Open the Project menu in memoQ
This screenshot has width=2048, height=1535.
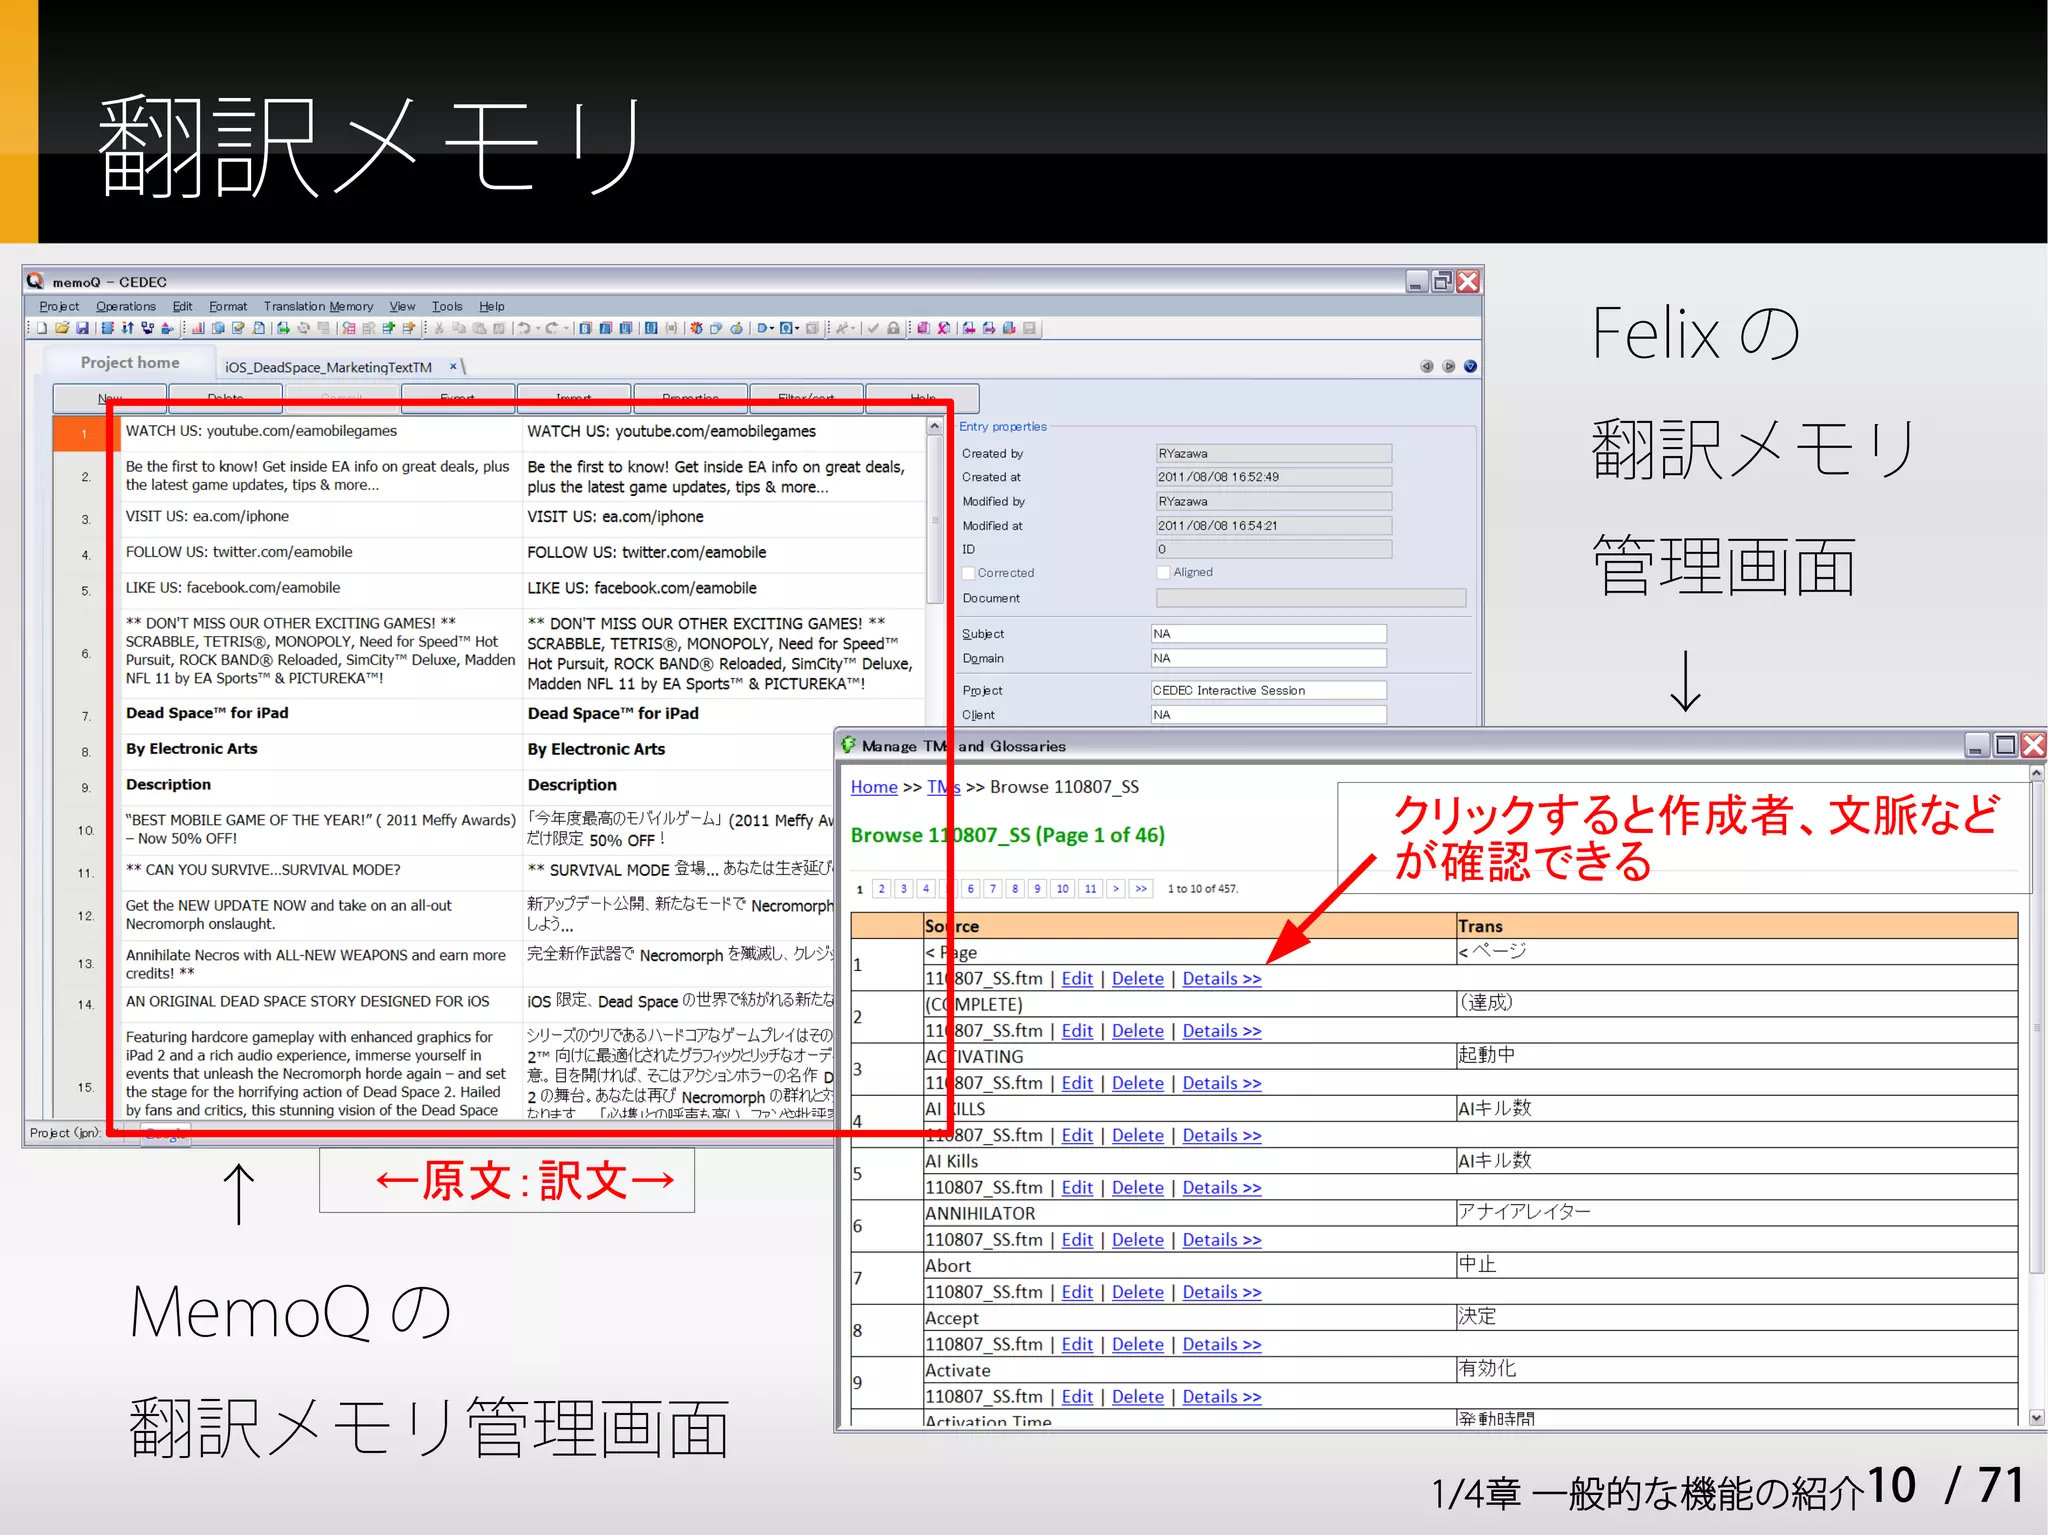[59, 306]
